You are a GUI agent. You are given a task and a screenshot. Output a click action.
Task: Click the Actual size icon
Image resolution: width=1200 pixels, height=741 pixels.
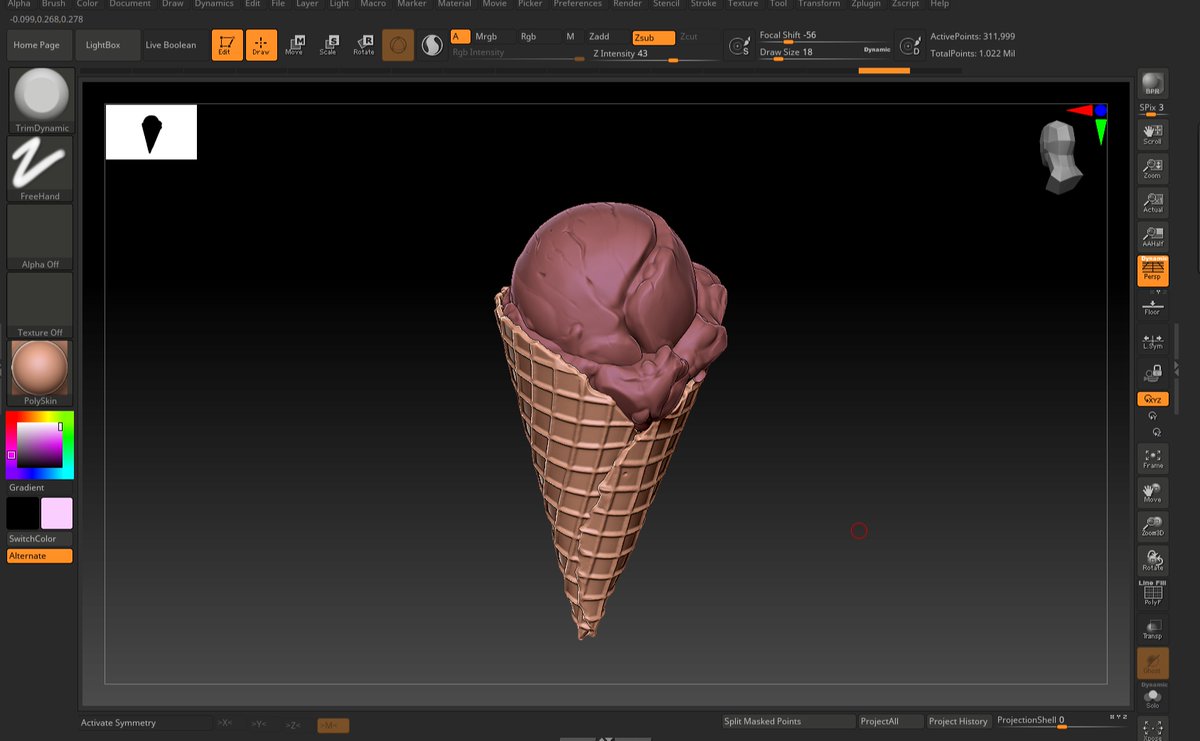(1153, 203)
